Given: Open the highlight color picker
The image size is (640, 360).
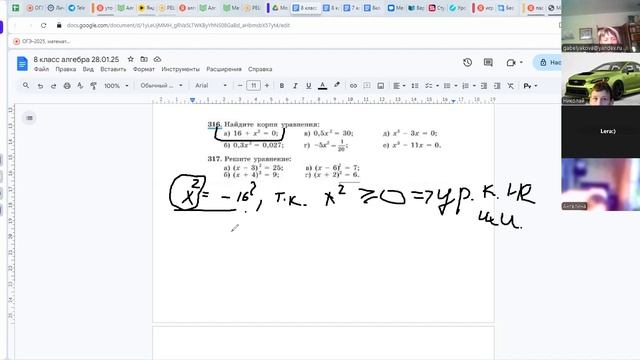Looking at the screenshot, I should point(337,85).
